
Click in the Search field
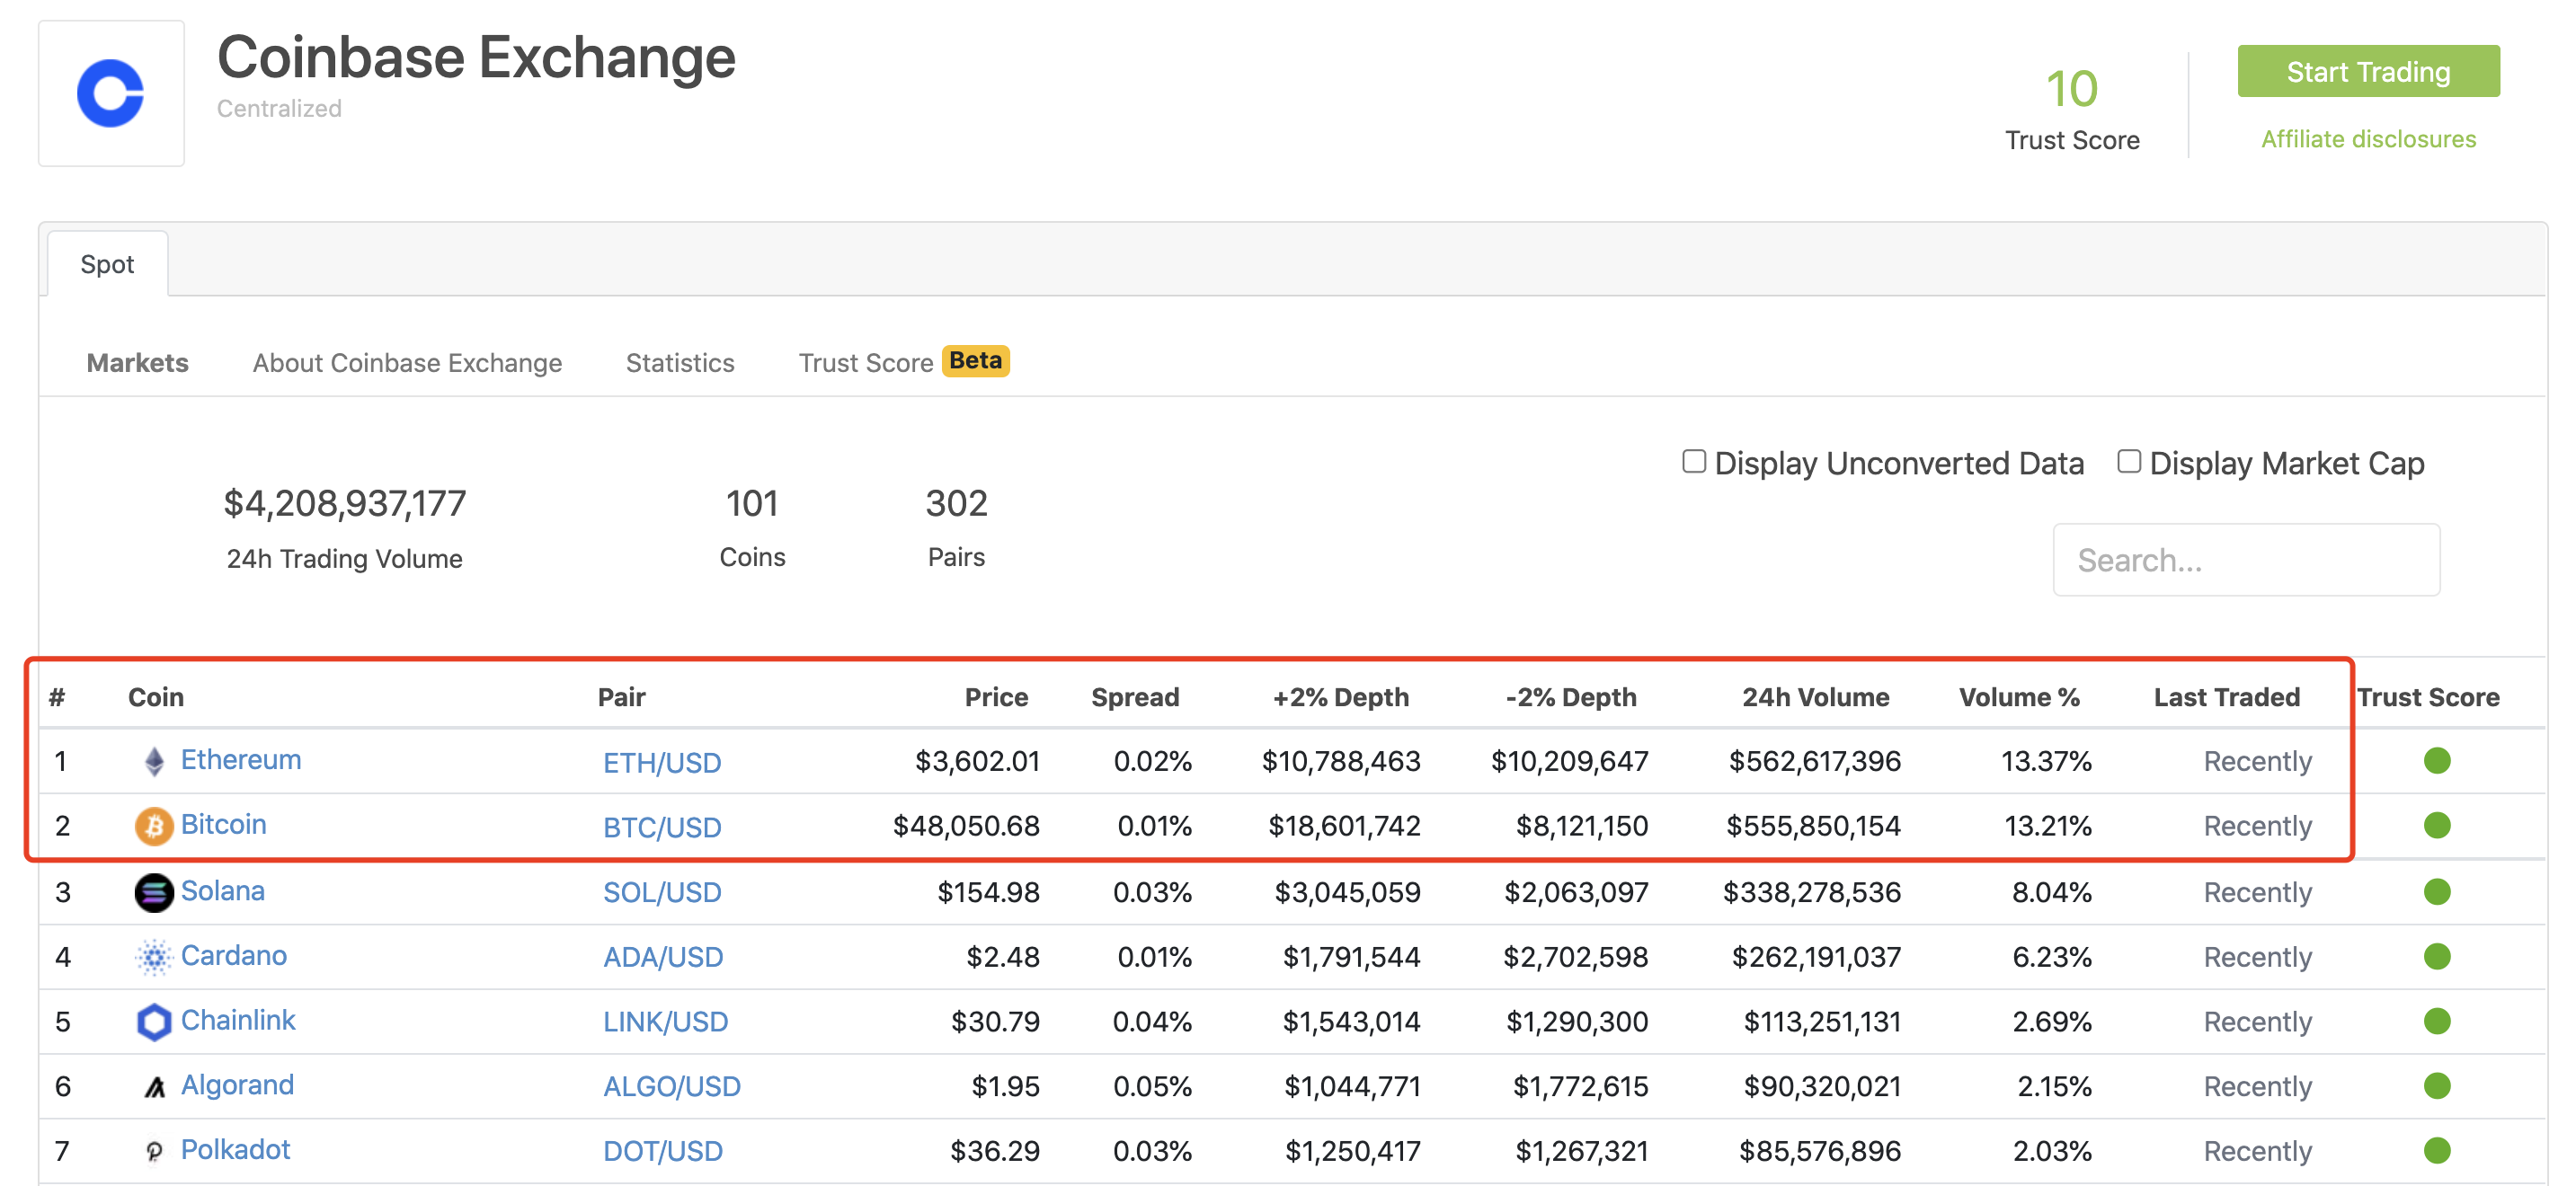point(2246,560)
